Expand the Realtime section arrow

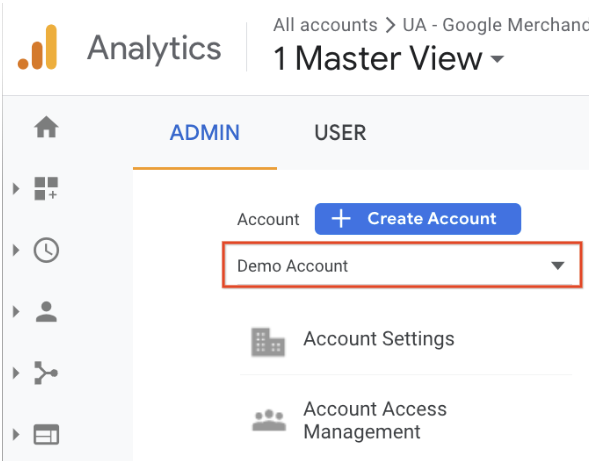click(16, 250)
